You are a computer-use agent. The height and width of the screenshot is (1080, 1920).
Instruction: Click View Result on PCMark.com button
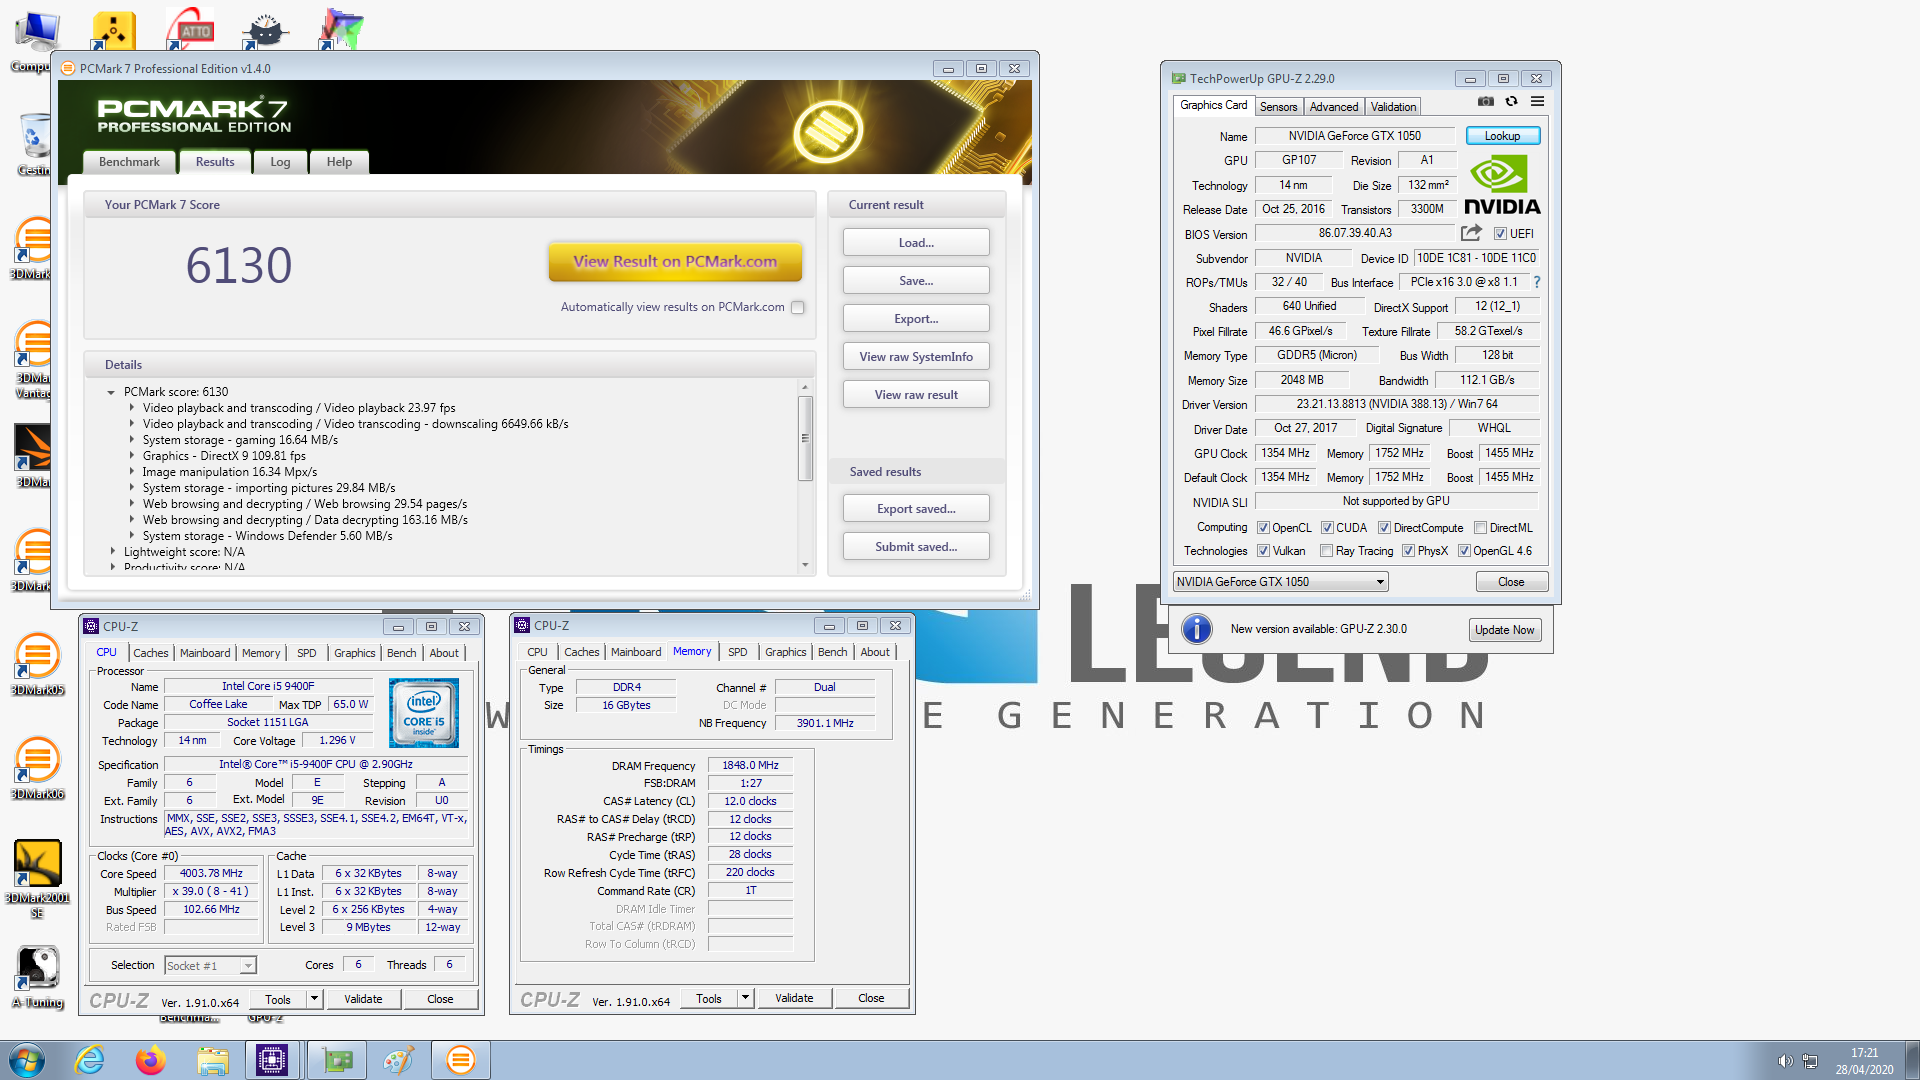coord(675,262)
